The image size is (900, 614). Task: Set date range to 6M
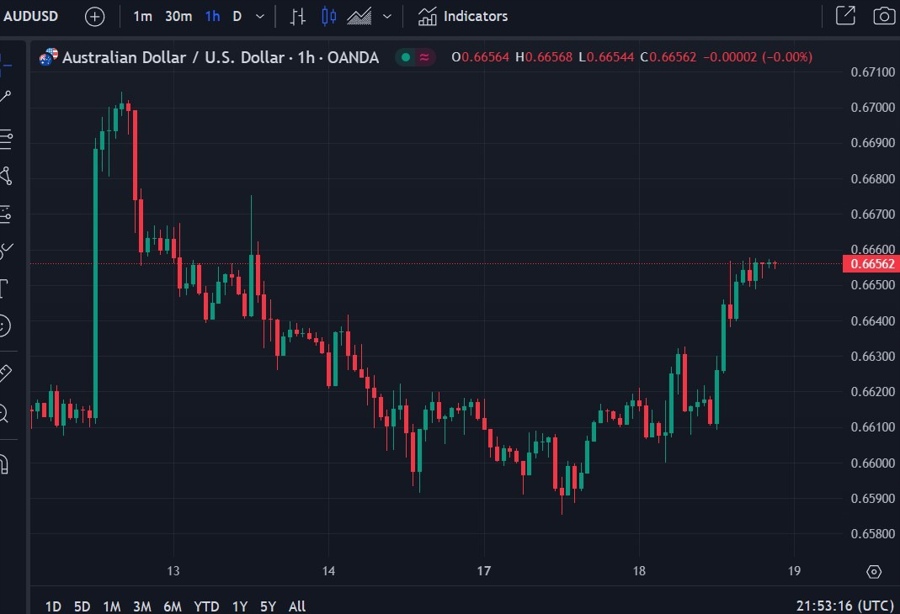click(172, 607)
